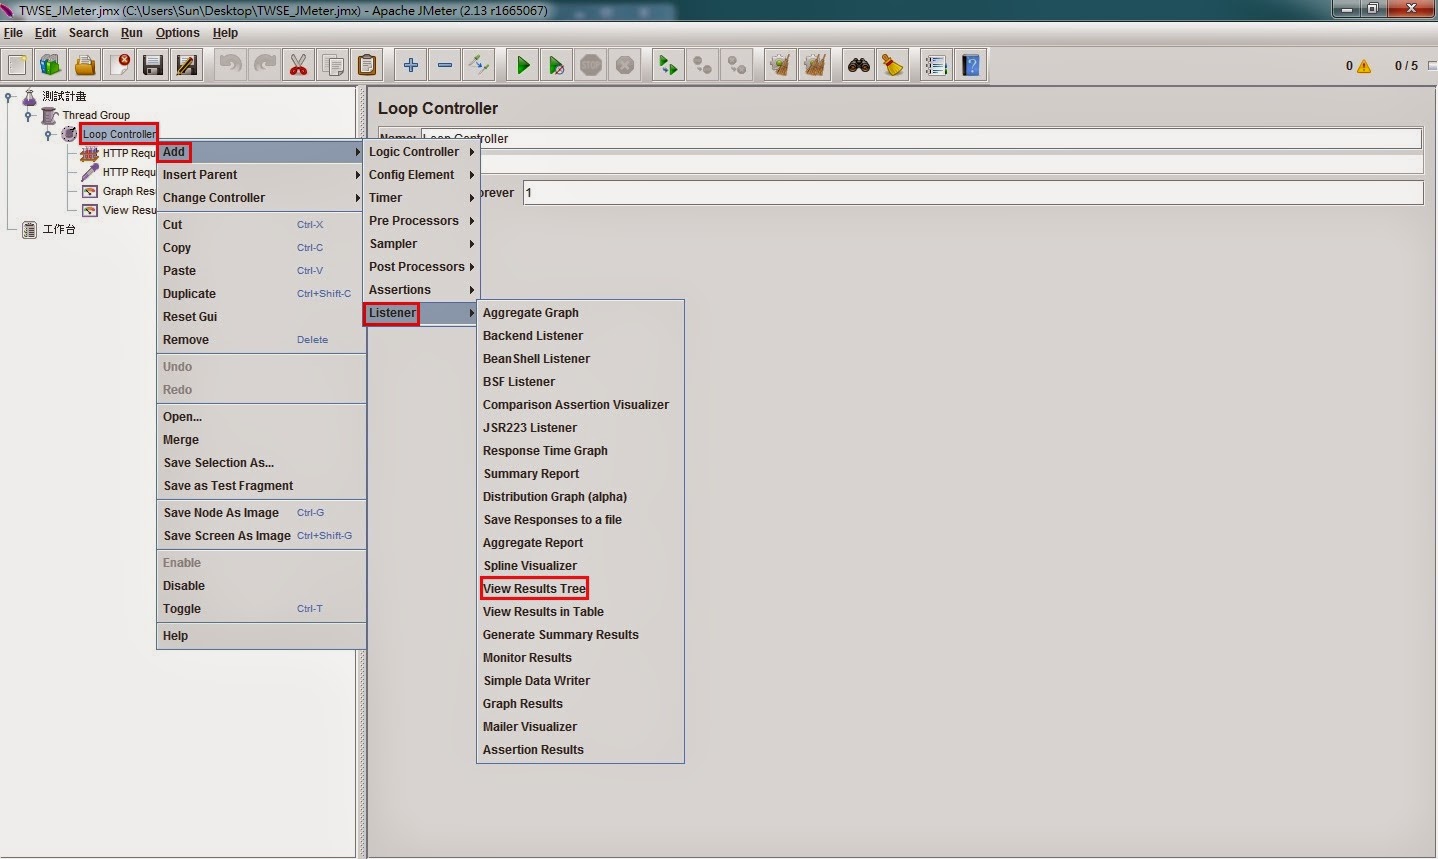Click the Loop Count field showing 1
This screenshot has height=859, width=1438.
point(973,193)
